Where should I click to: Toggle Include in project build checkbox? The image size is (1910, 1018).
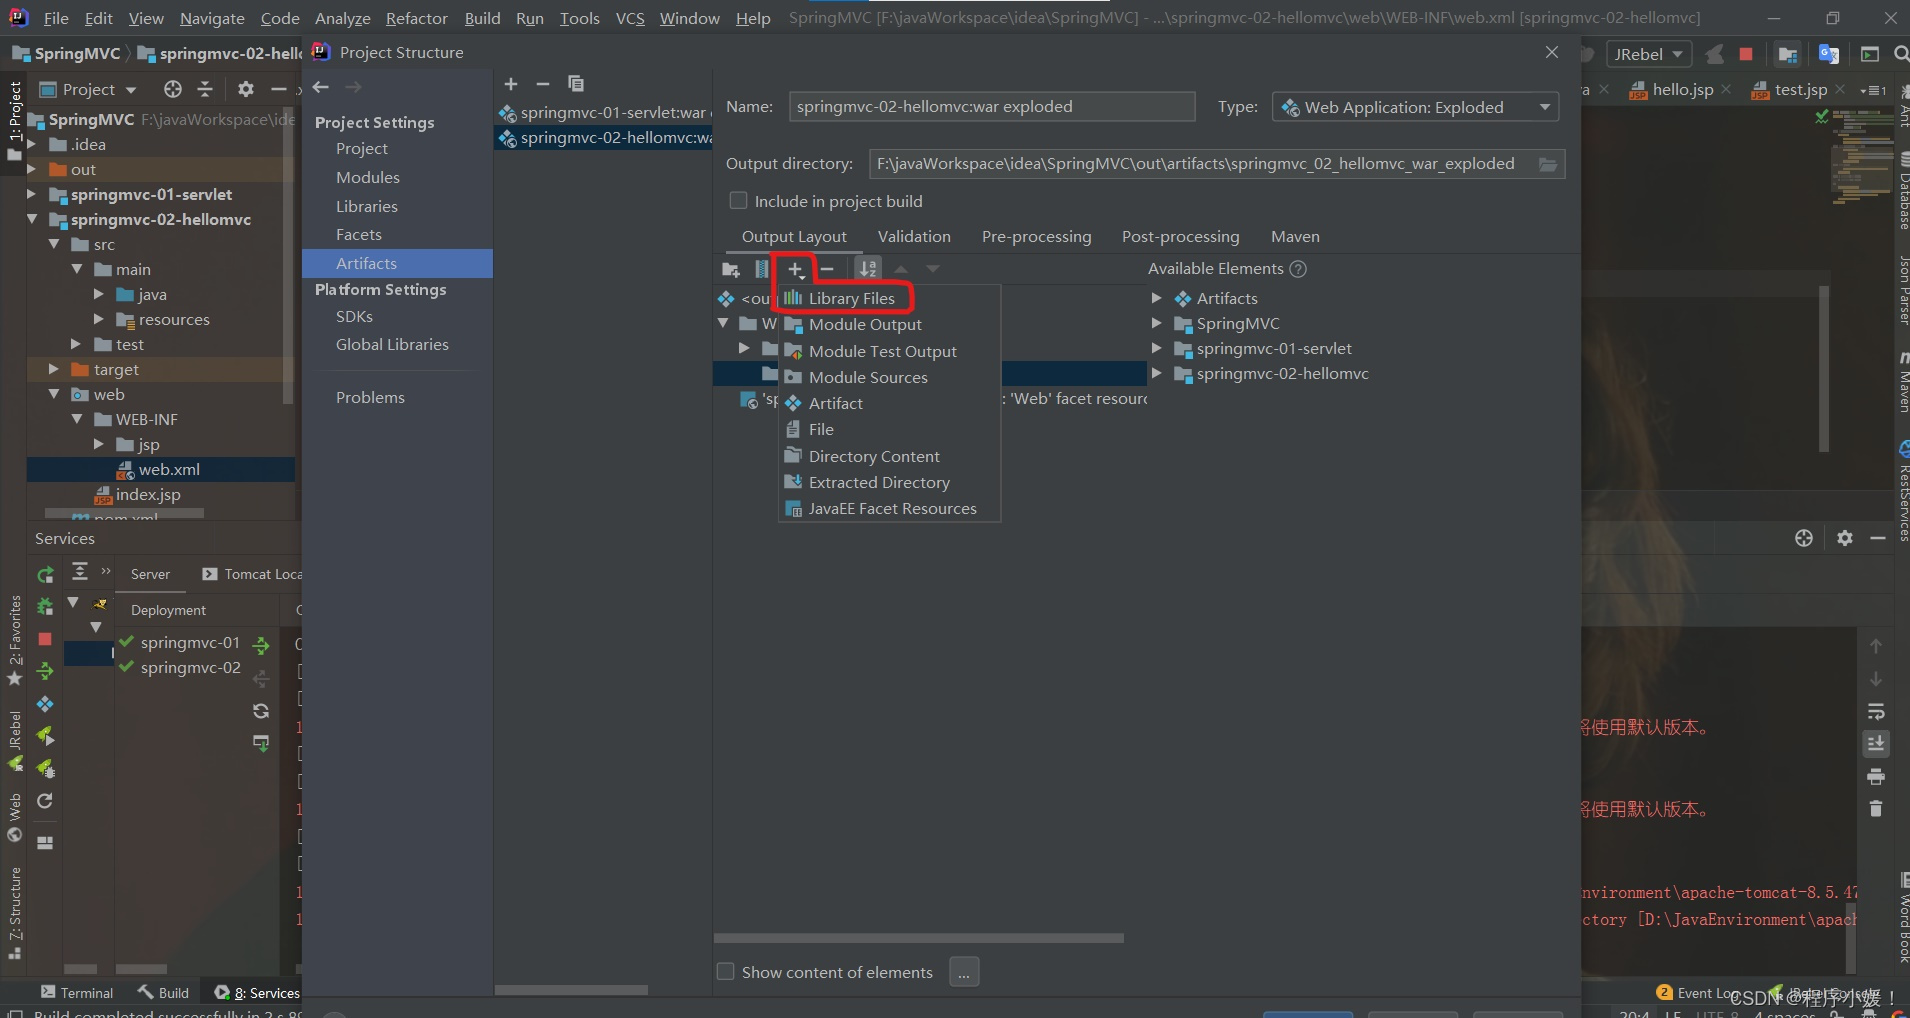(738, 201)
